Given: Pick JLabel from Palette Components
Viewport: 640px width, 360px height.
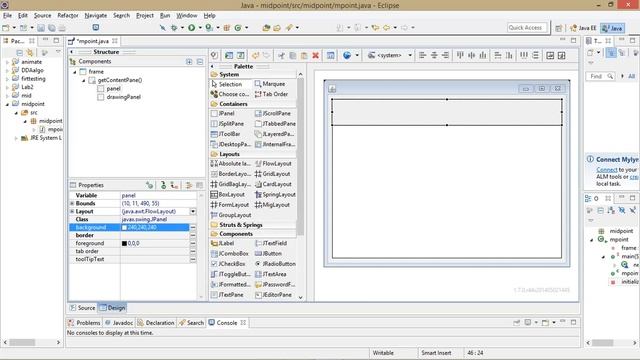Looking at the screenshot, I should click(222, 243).
